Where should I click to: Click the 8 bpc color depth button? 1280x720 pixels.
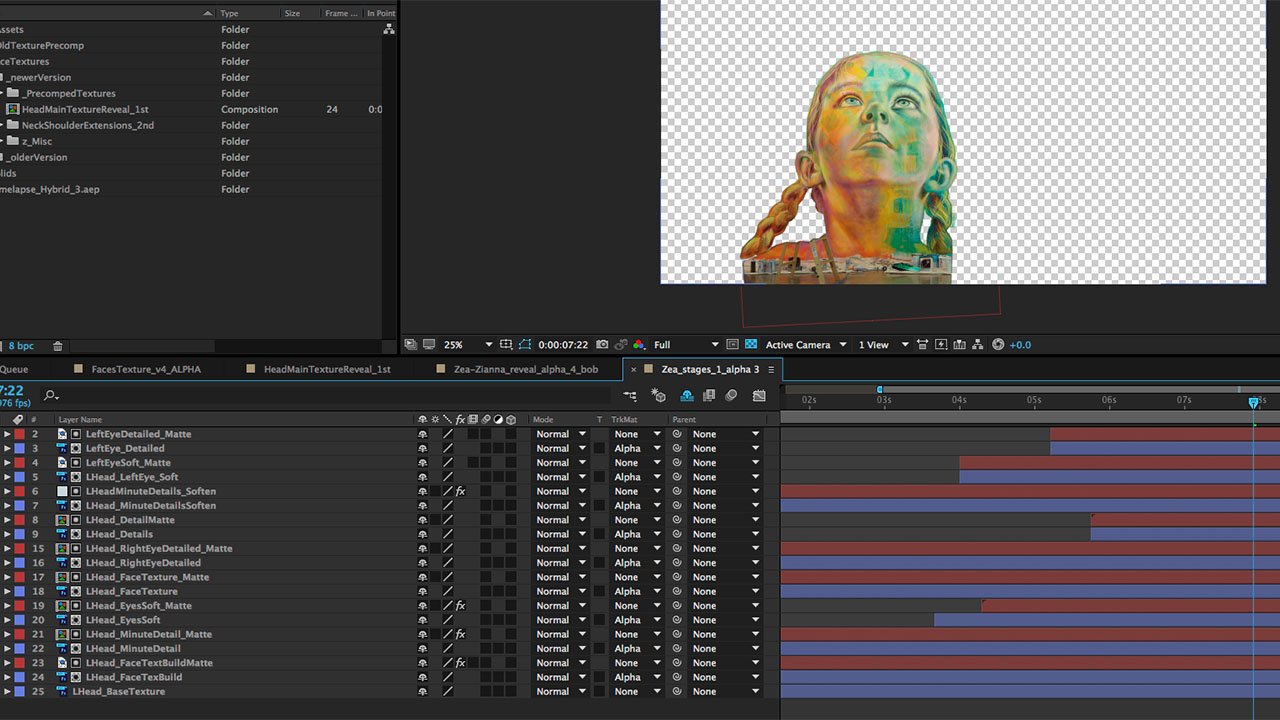click(21, 346)
